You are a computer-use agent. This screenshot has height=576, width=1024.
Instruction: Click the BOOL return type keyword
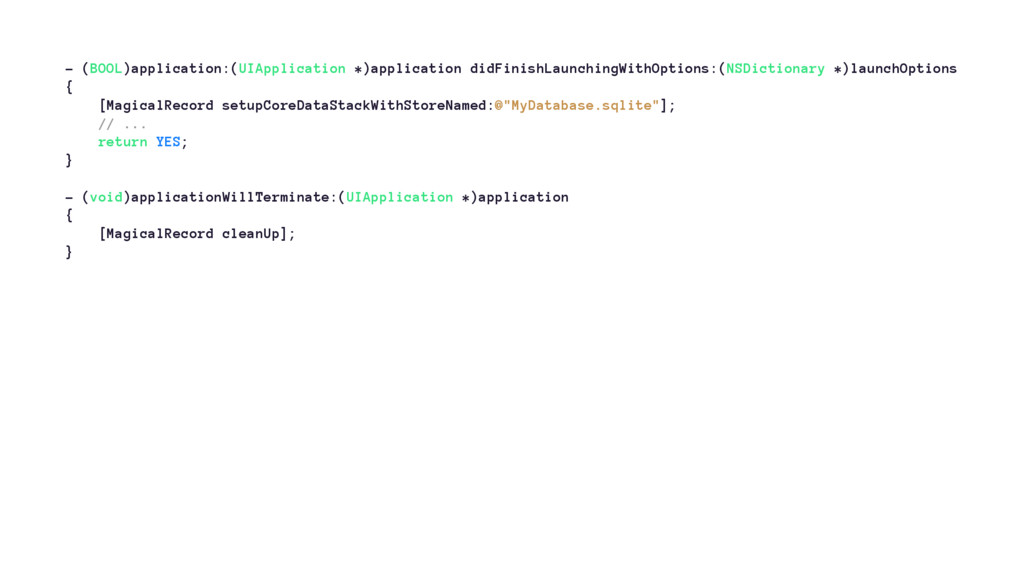[106, 69]
